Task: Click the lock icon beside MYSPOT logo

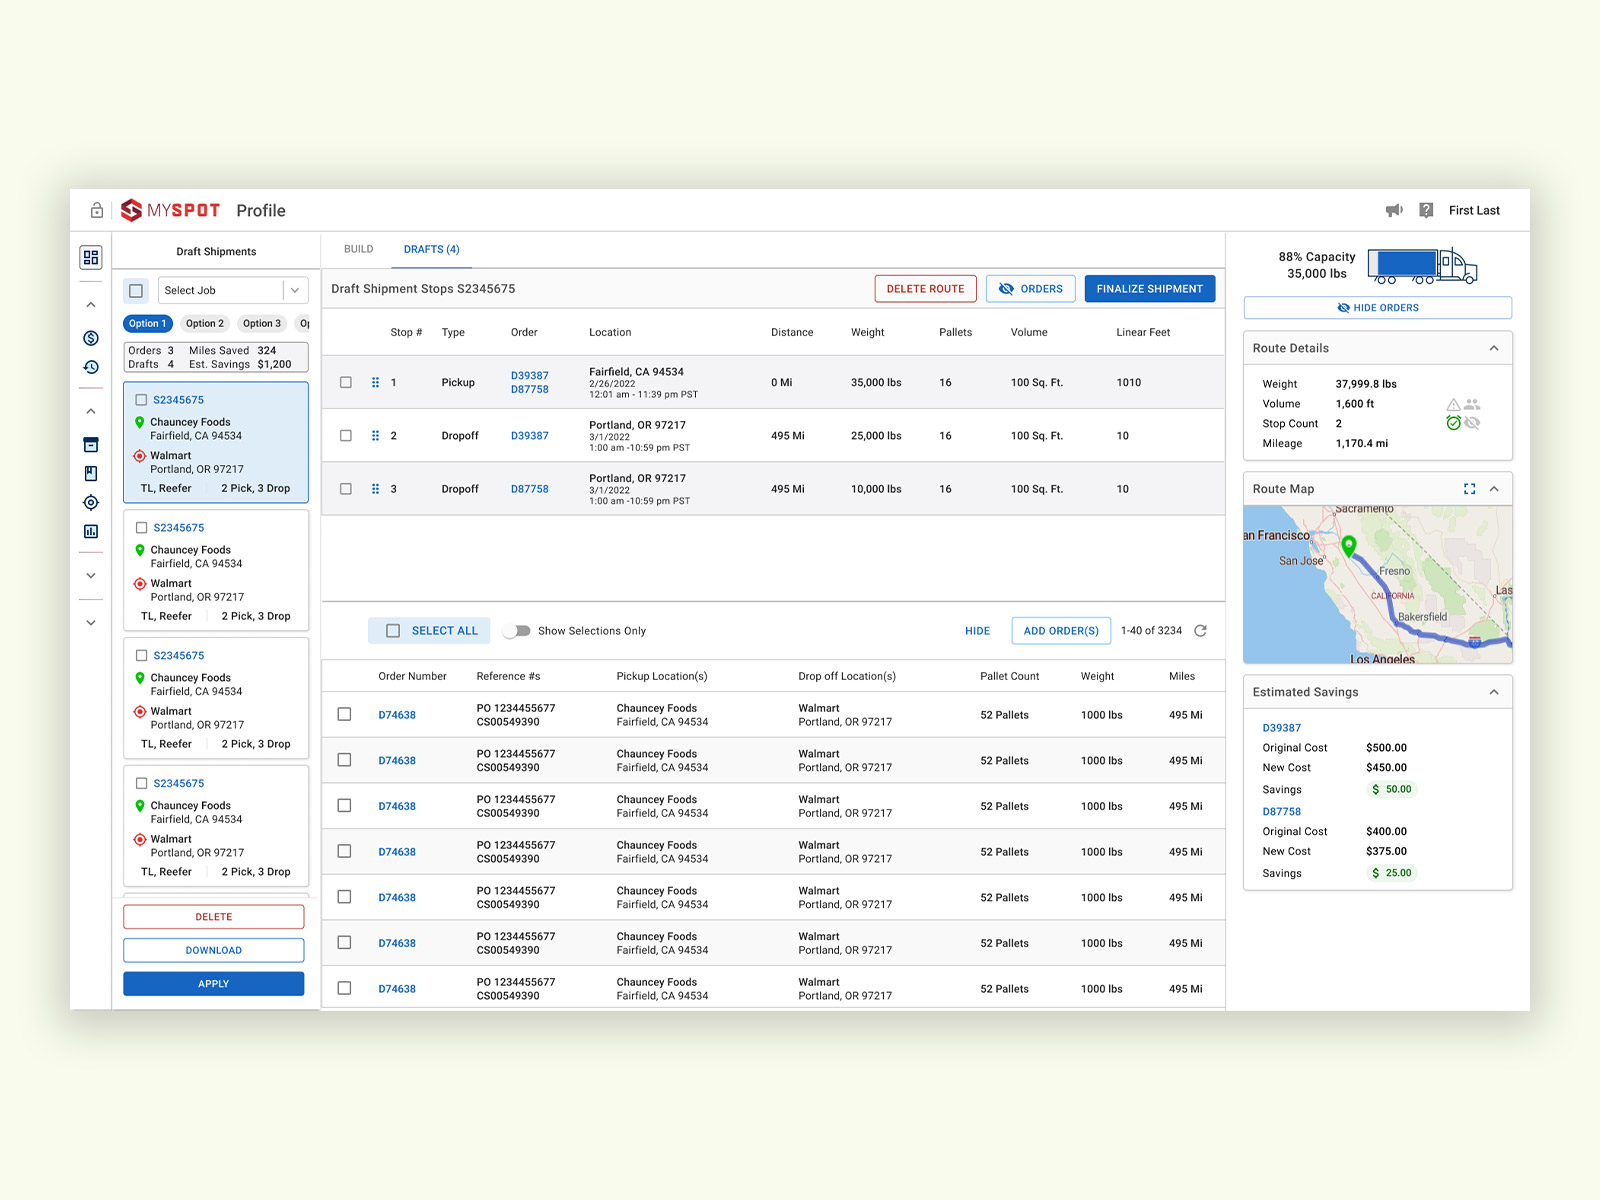Action: click(97, 210)
